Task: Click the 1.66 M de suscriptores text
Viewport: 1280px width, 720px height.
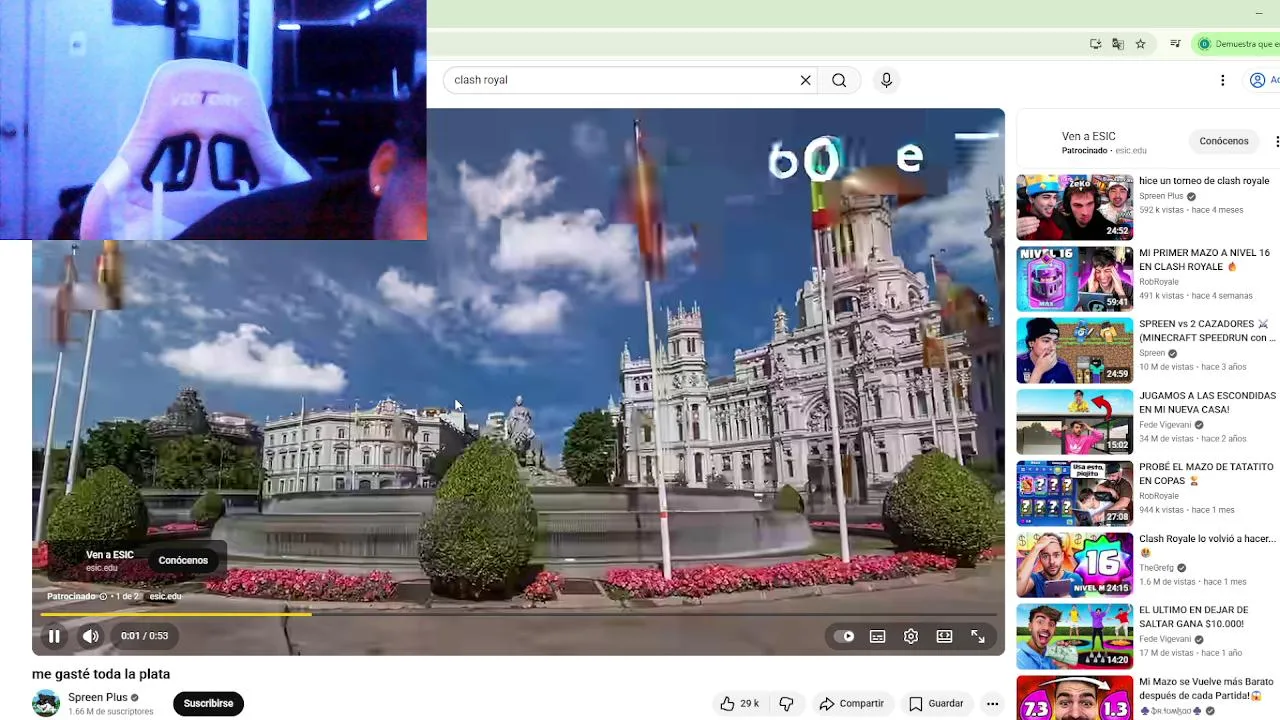Action: pos(111,712)
